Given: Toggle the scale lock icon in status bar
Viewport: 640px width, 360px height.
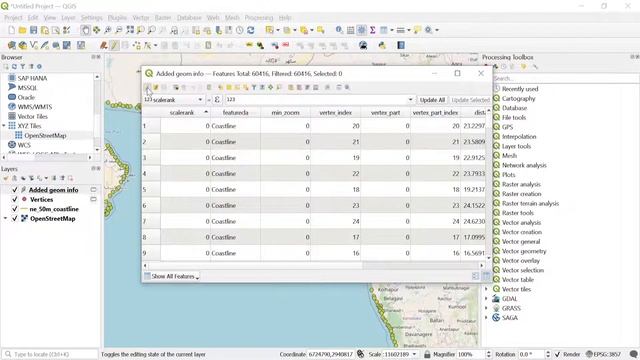Looking at the screenshot, I should pos(427,354).
